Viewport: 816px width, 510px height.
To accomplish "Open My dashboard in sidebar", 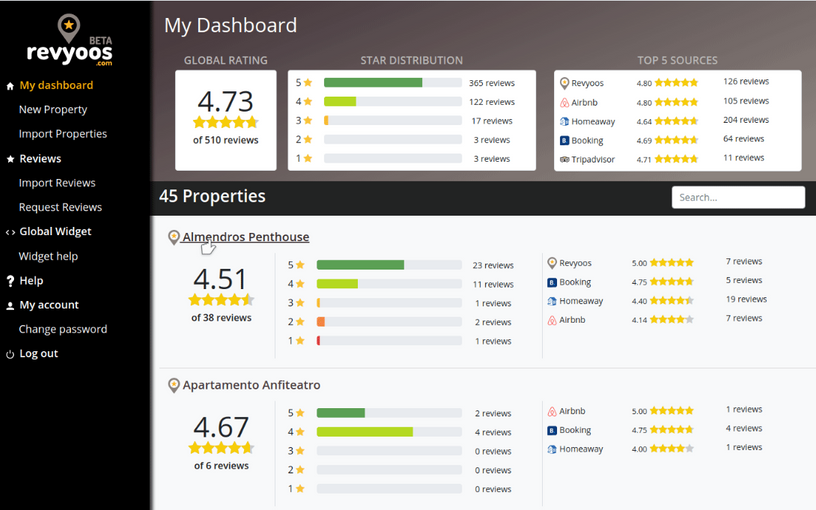I will [x=56, y=85].
